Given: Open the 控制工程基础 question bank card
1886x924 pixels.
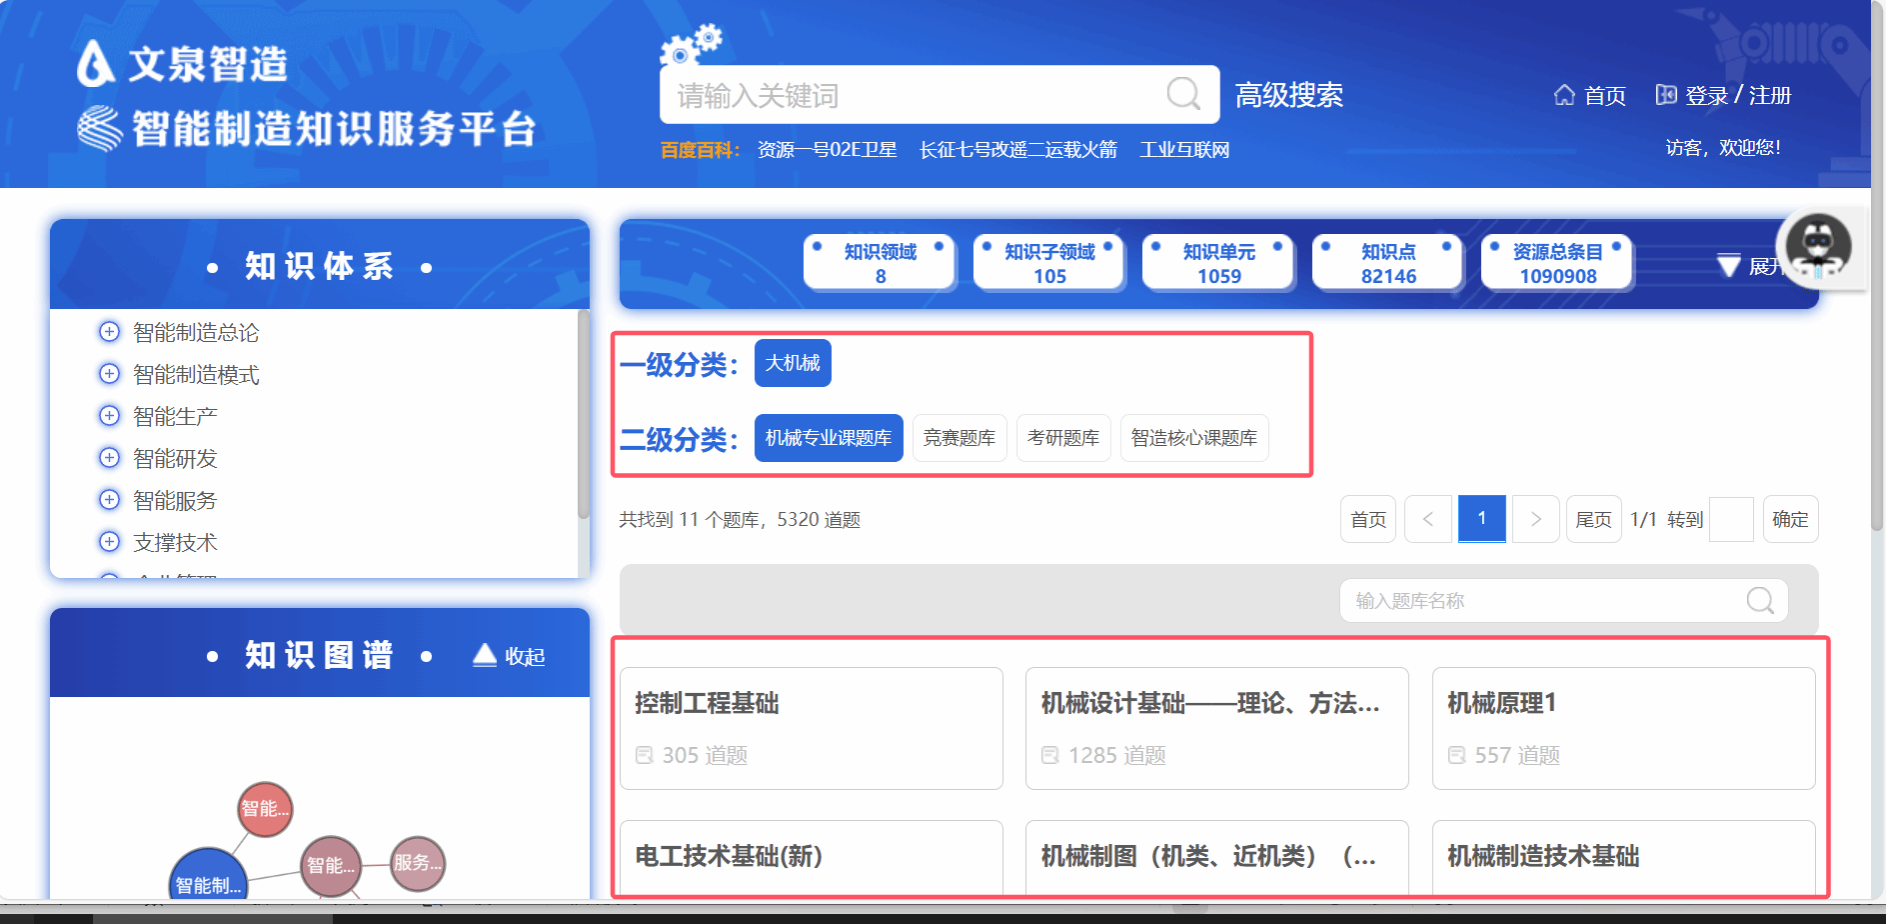Looking at the screenshot, I should (x=811, y=728).
